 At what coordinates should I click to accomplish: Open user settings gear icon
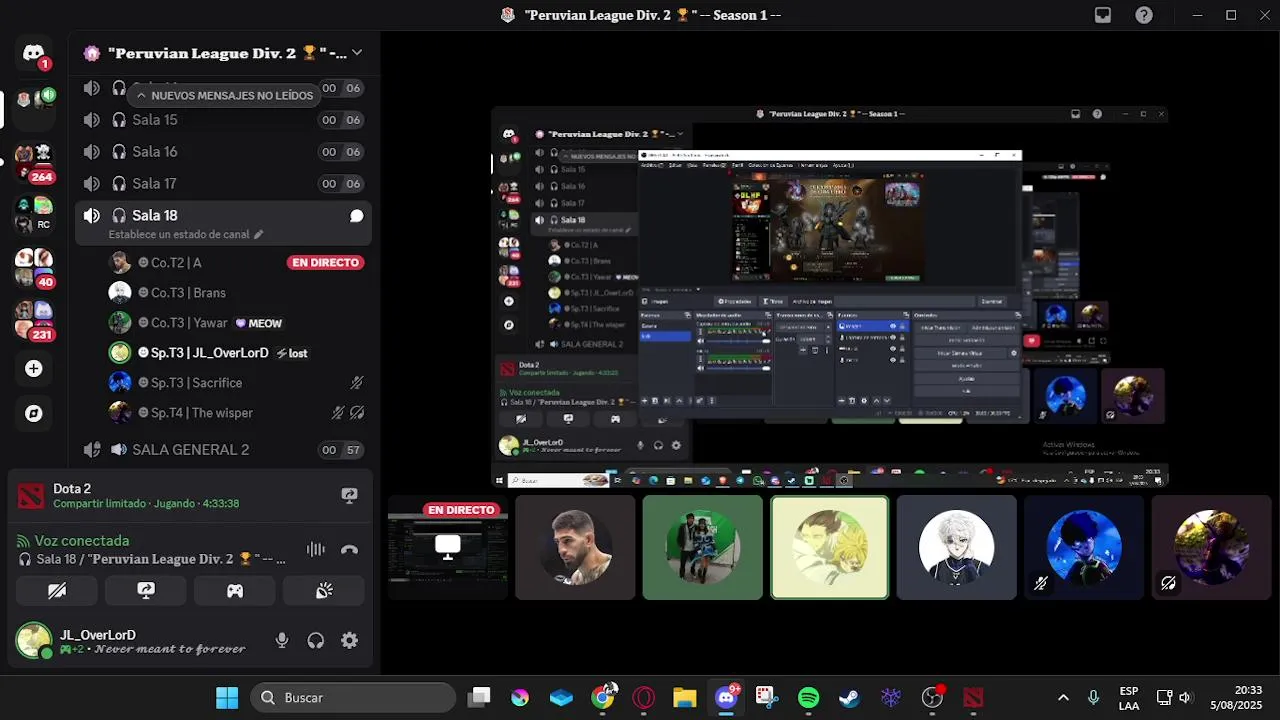tap(349, 641)
